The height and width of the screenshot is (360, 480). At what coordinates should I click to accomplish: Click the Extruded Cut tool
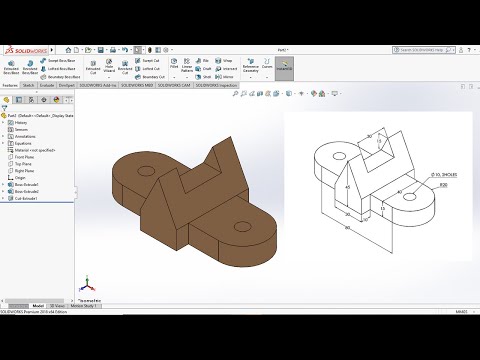click(x=93, y=67)
